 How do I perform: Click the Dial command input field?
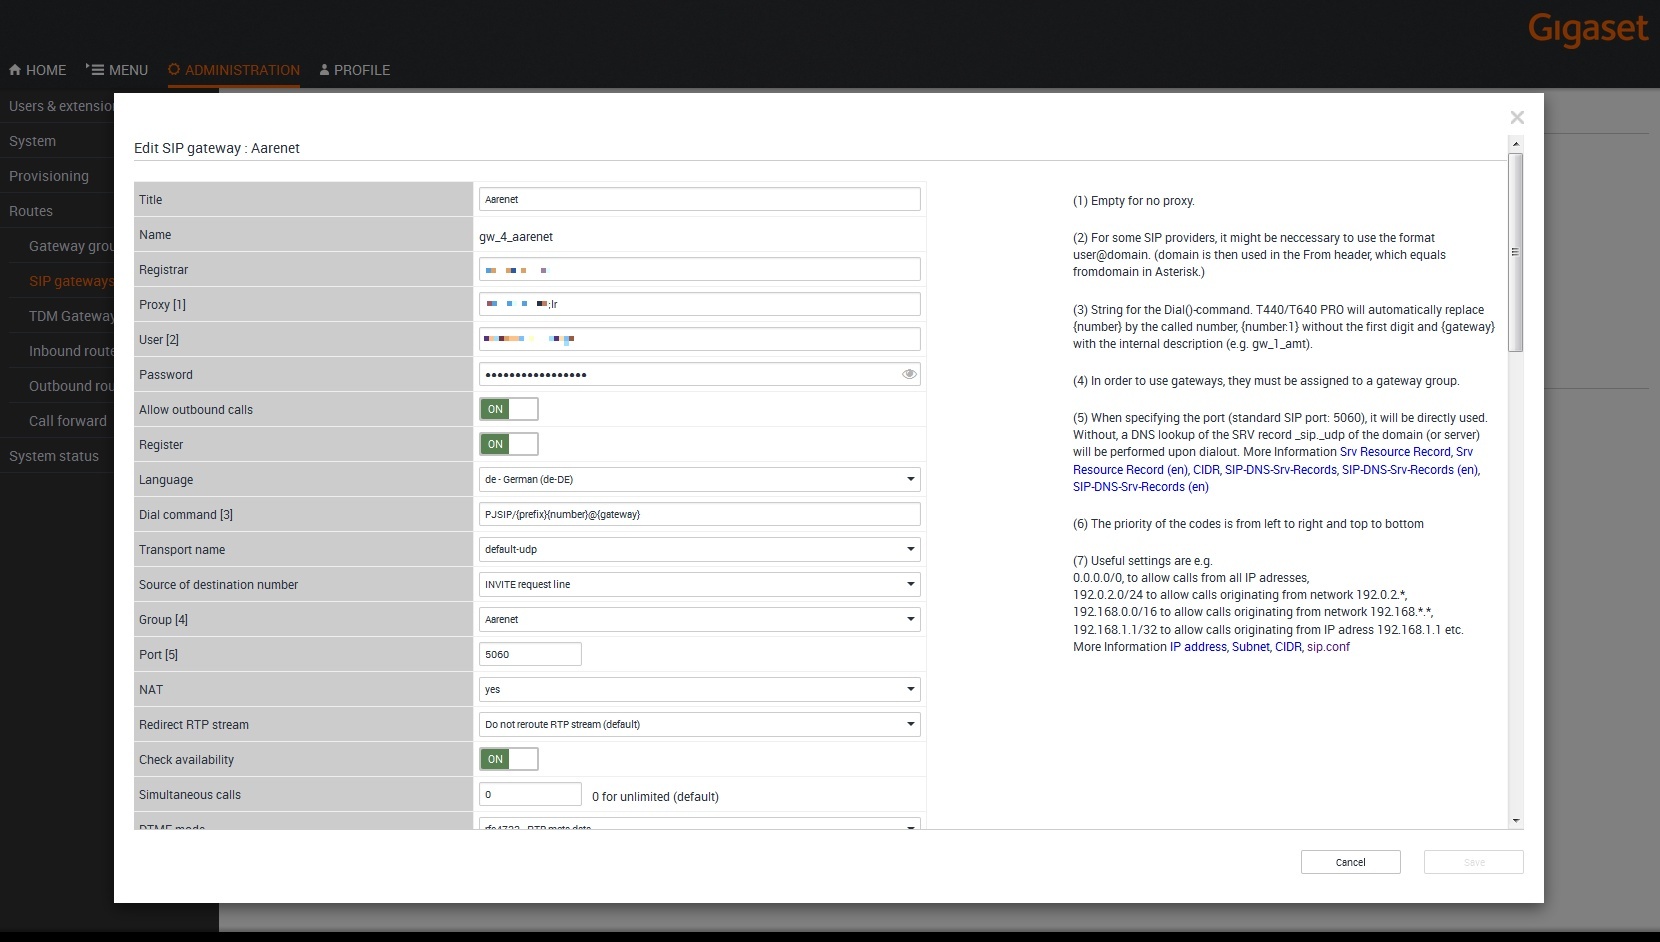coord(700,514)
